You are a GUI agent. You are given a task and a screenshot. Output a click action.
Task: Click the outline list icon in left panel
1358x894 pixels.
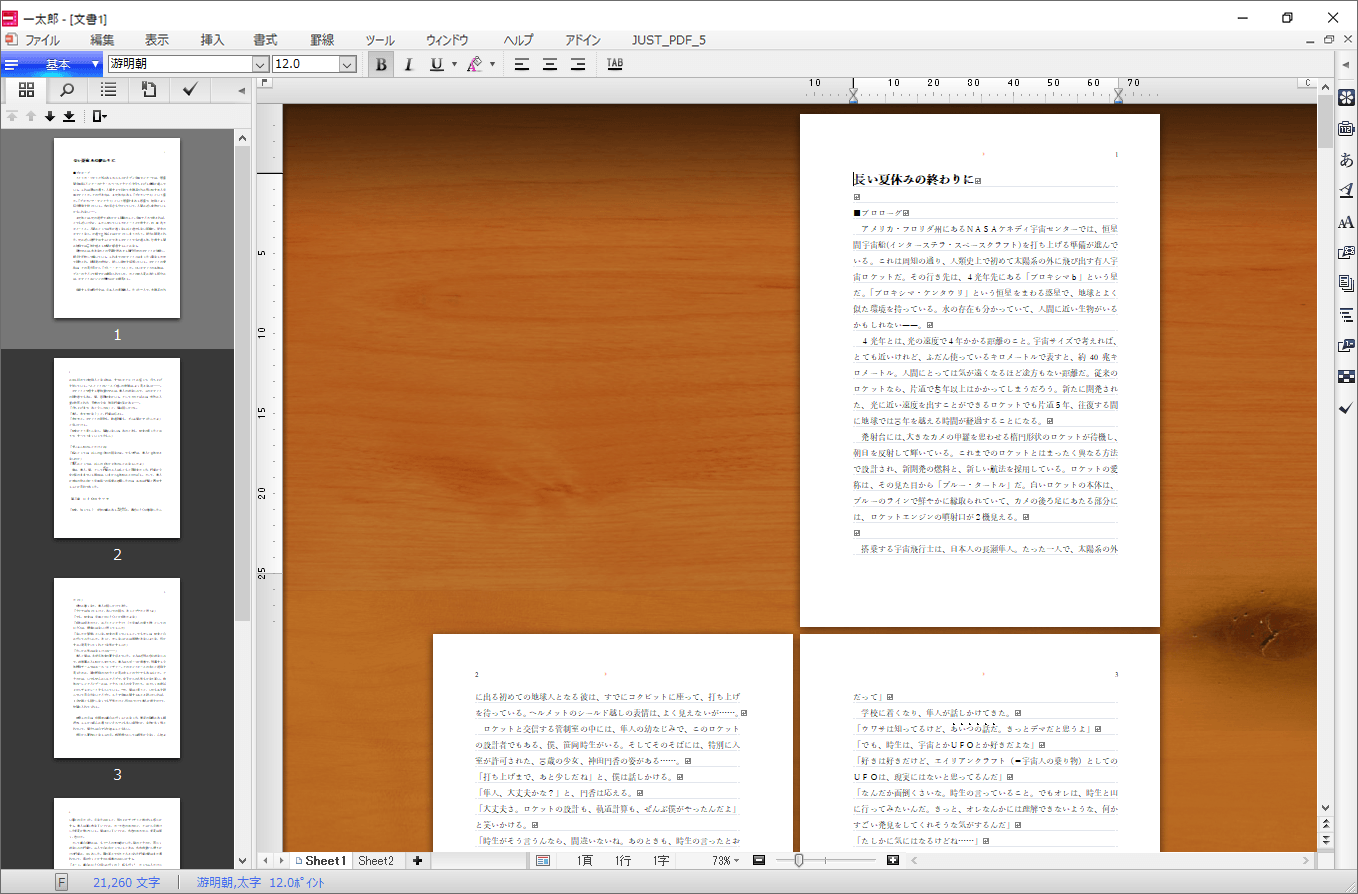[107, 89]
